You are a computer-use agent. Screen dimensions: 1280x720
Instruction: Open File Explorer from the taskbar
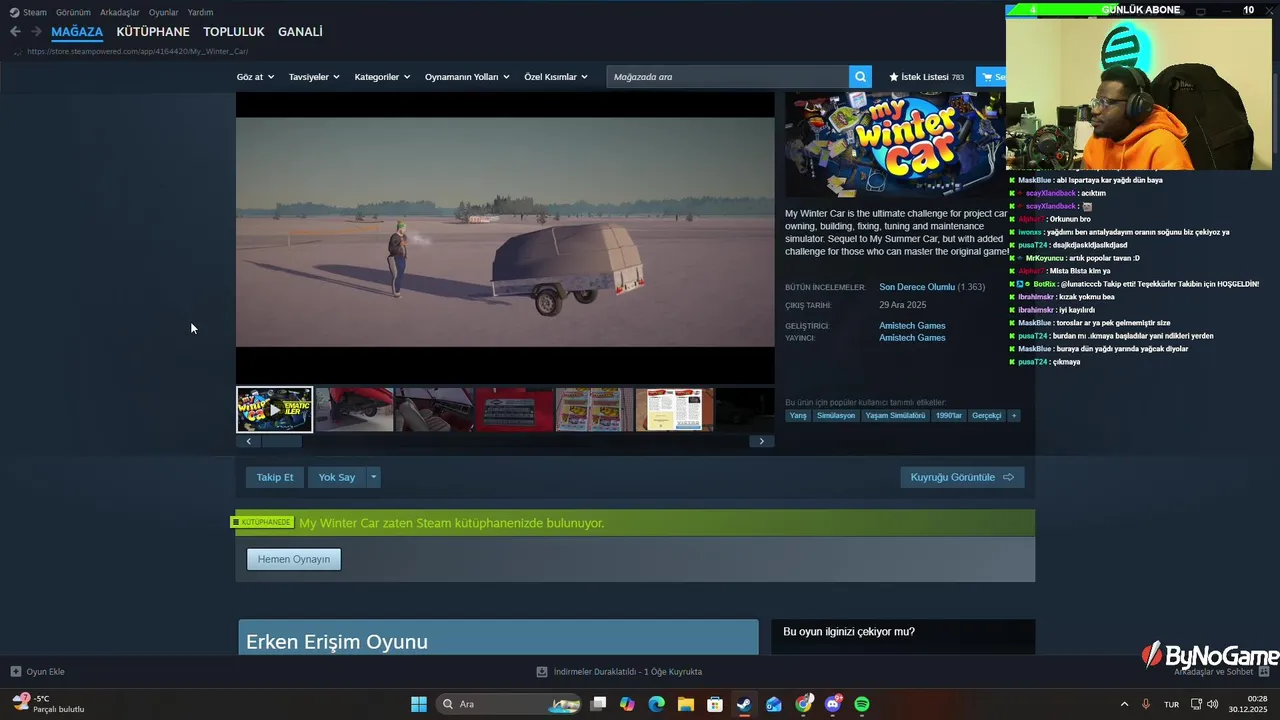tap(686, 704)
